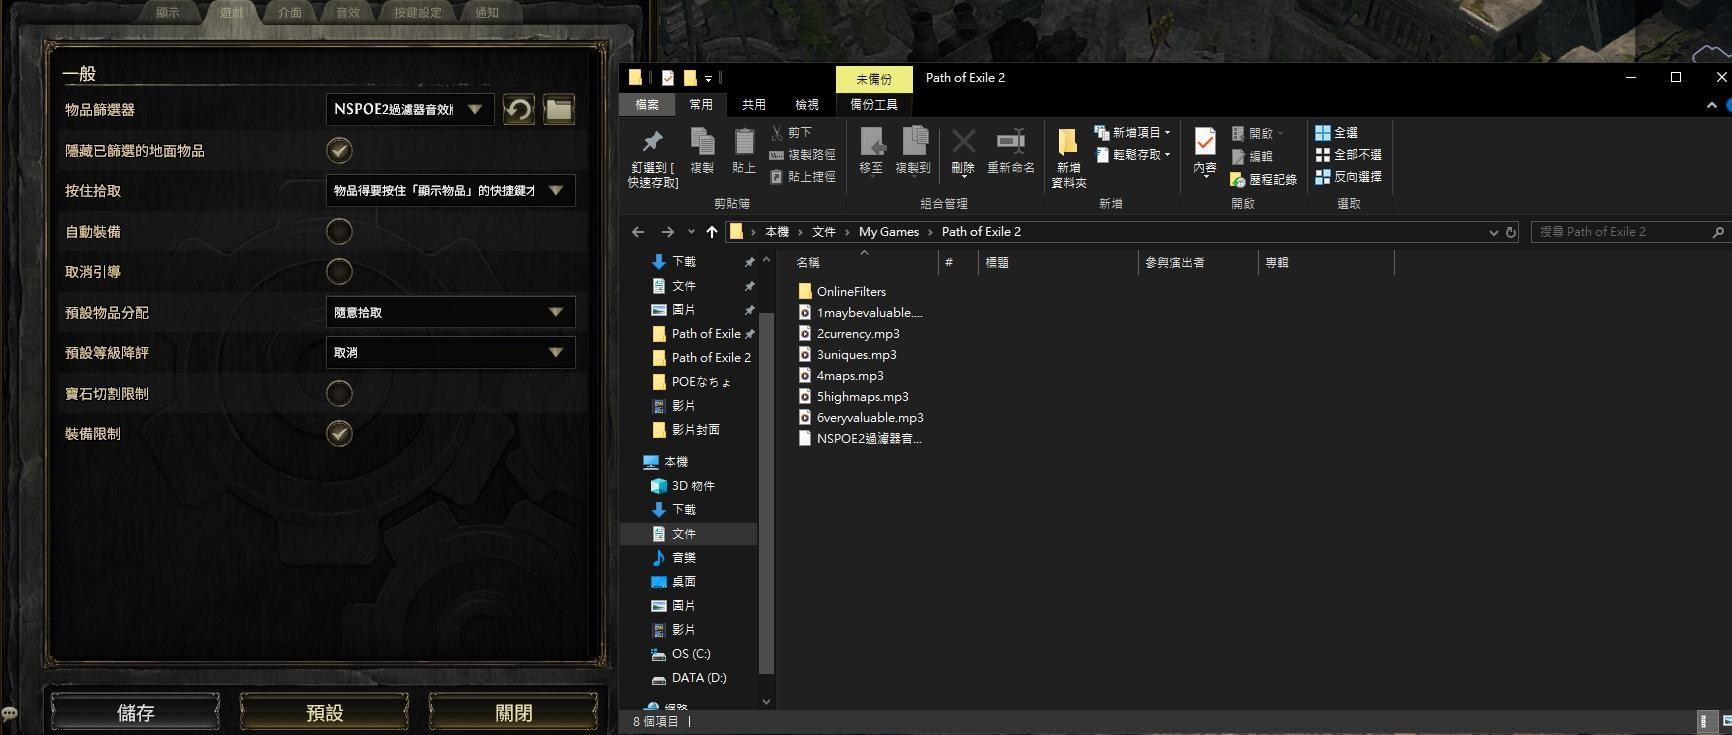Viewport: 1732px width, 735px height.
Task: Toggle 隱藏已篩選的地面物品 checkbox
Action: [339, 150]
